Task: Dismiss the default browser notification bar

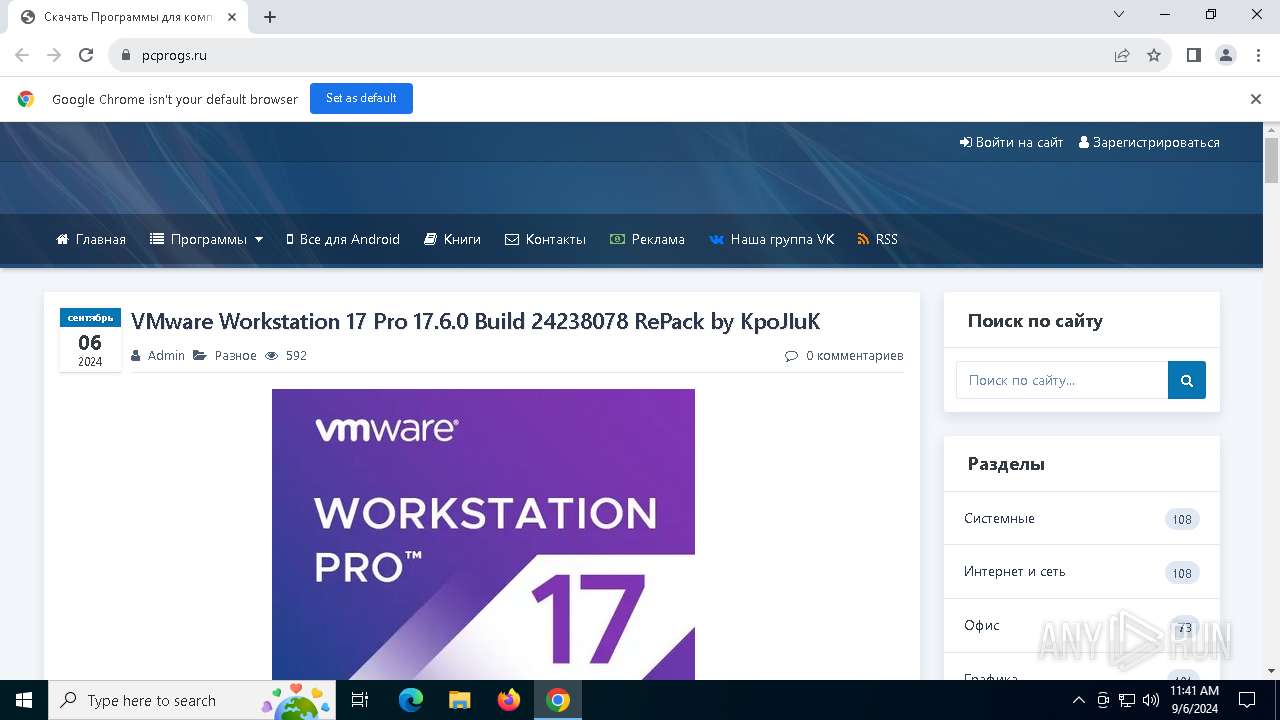Action: 1255,99
